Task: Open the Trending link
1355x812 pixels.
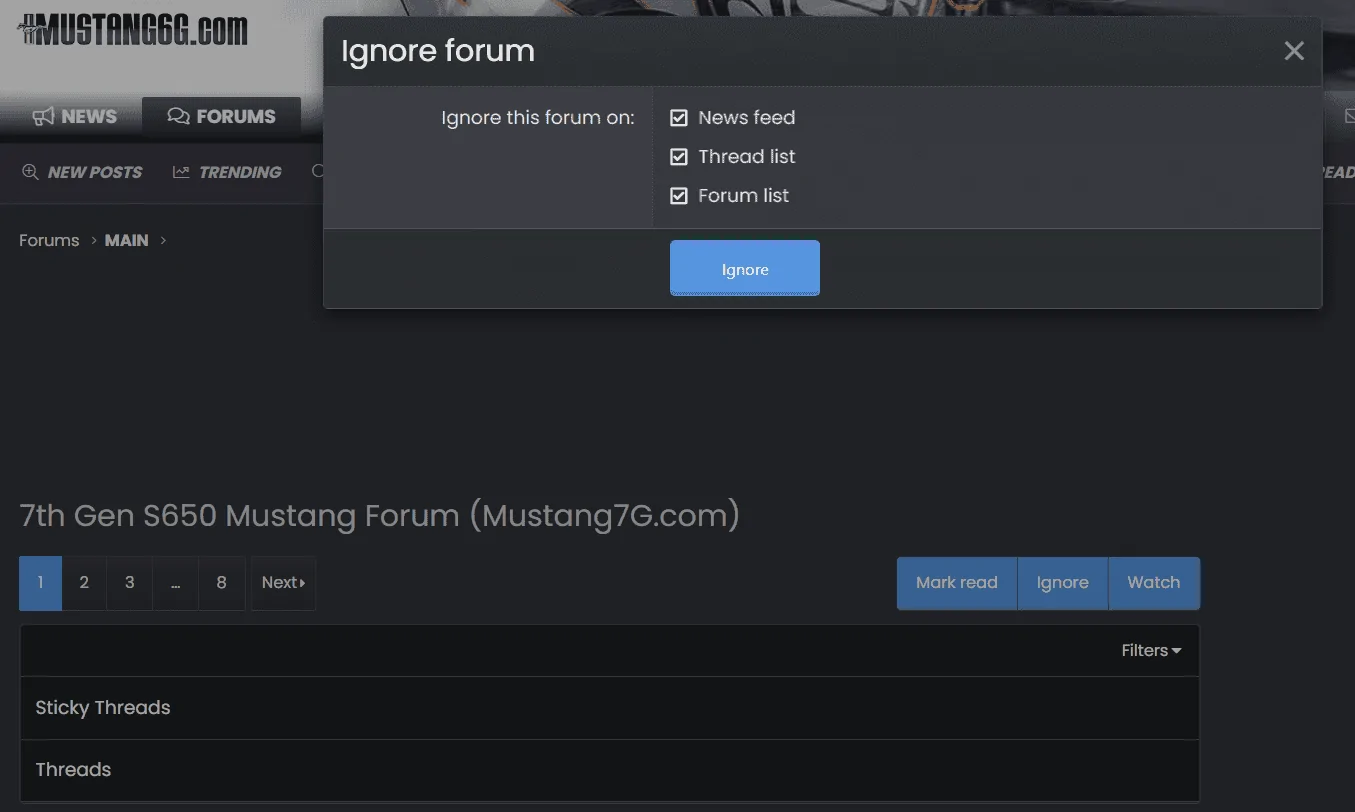Action: pyautogui.click(x=227, y=172)
